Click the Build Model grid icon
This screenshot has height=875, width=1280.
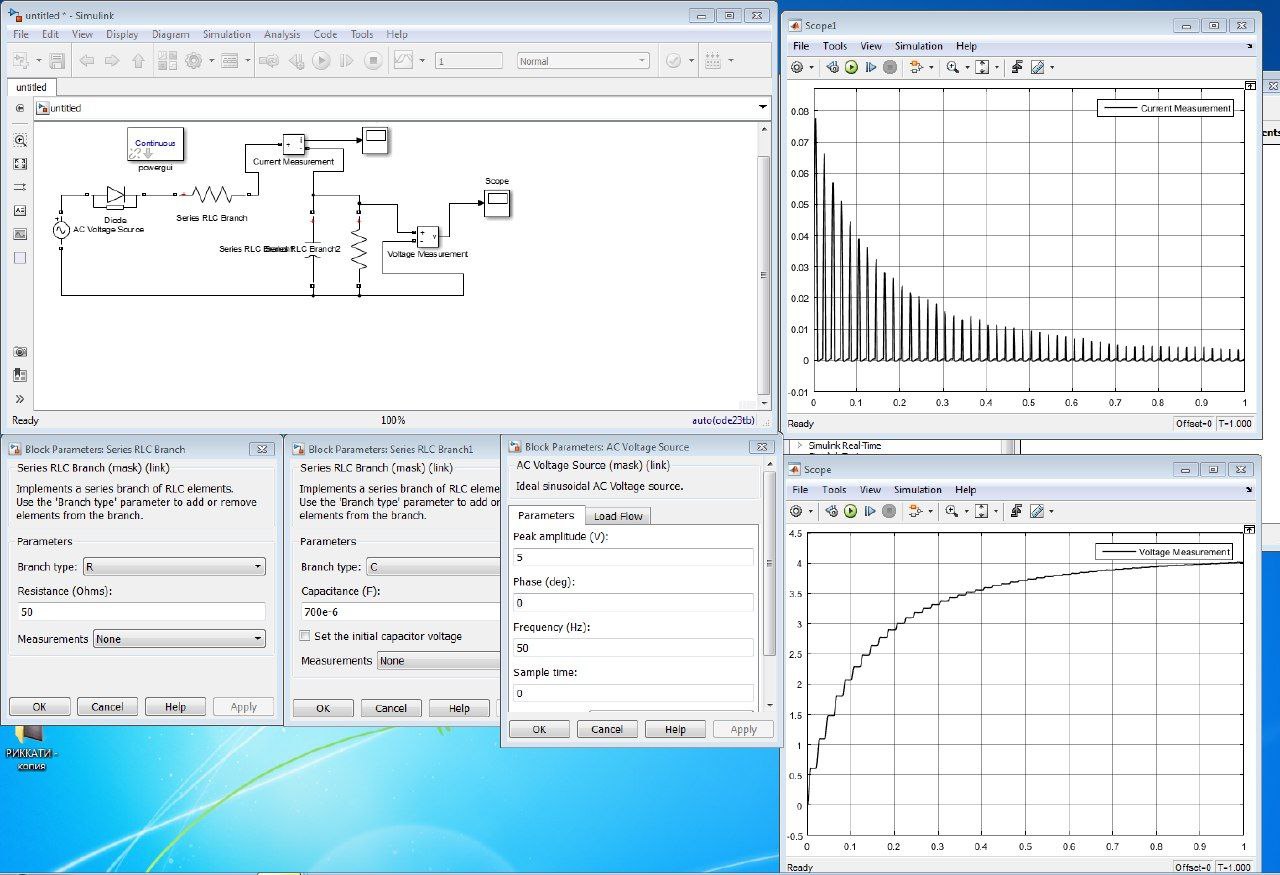pos(713,61)
